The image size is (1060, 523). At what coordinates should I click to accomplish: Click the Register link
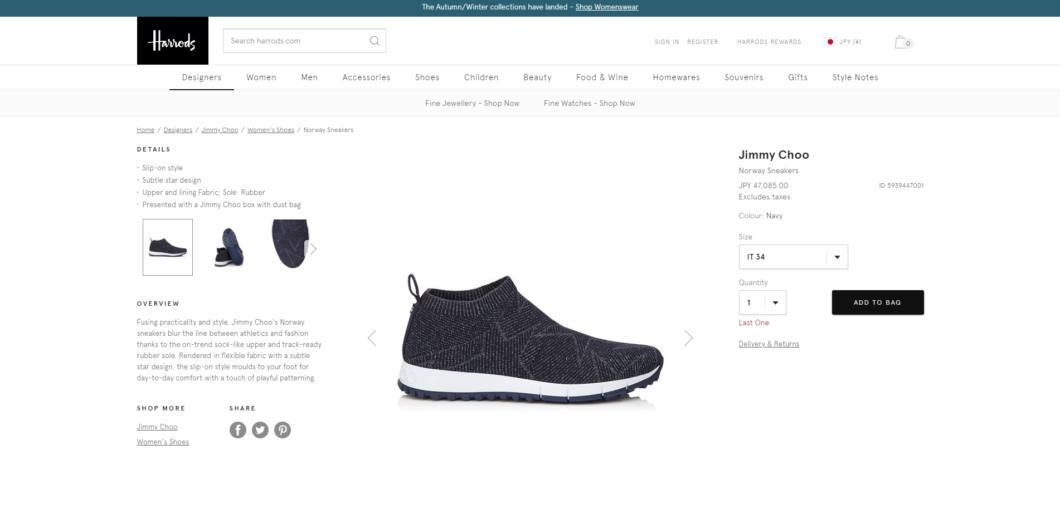pos(703,42)
